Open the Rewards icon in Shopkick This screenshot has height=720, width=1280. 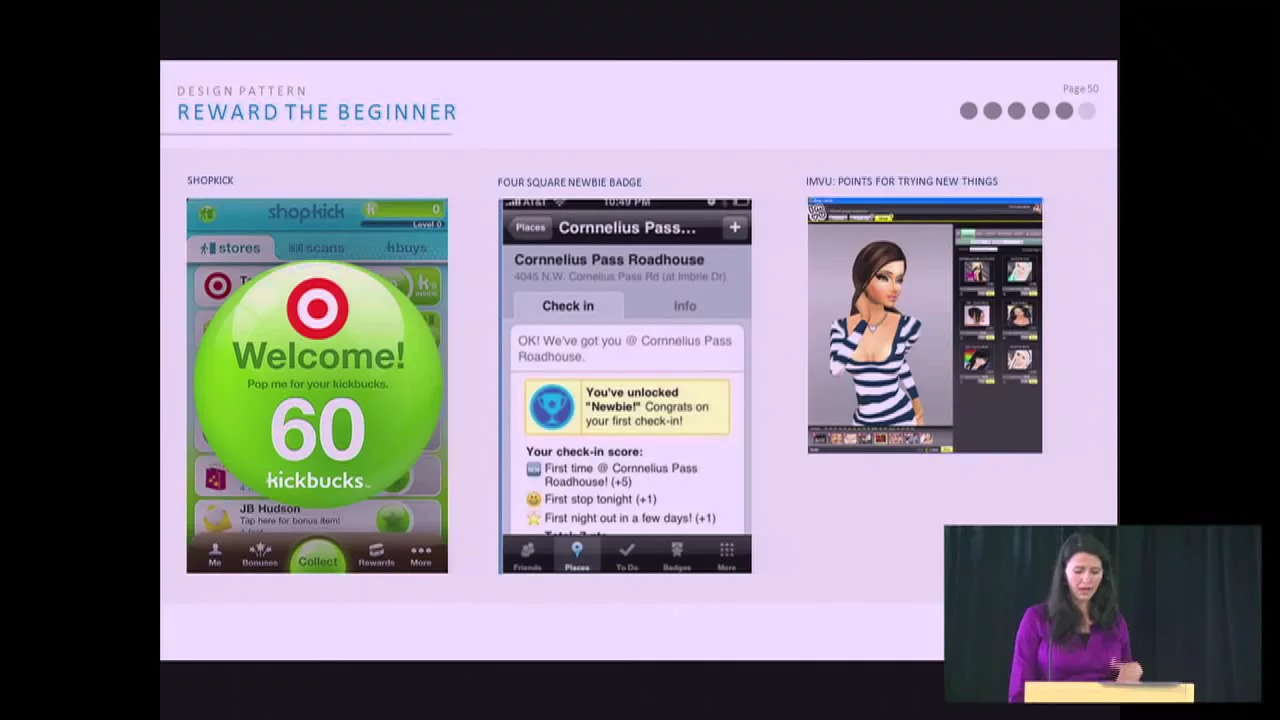click(x=376, y=555)
